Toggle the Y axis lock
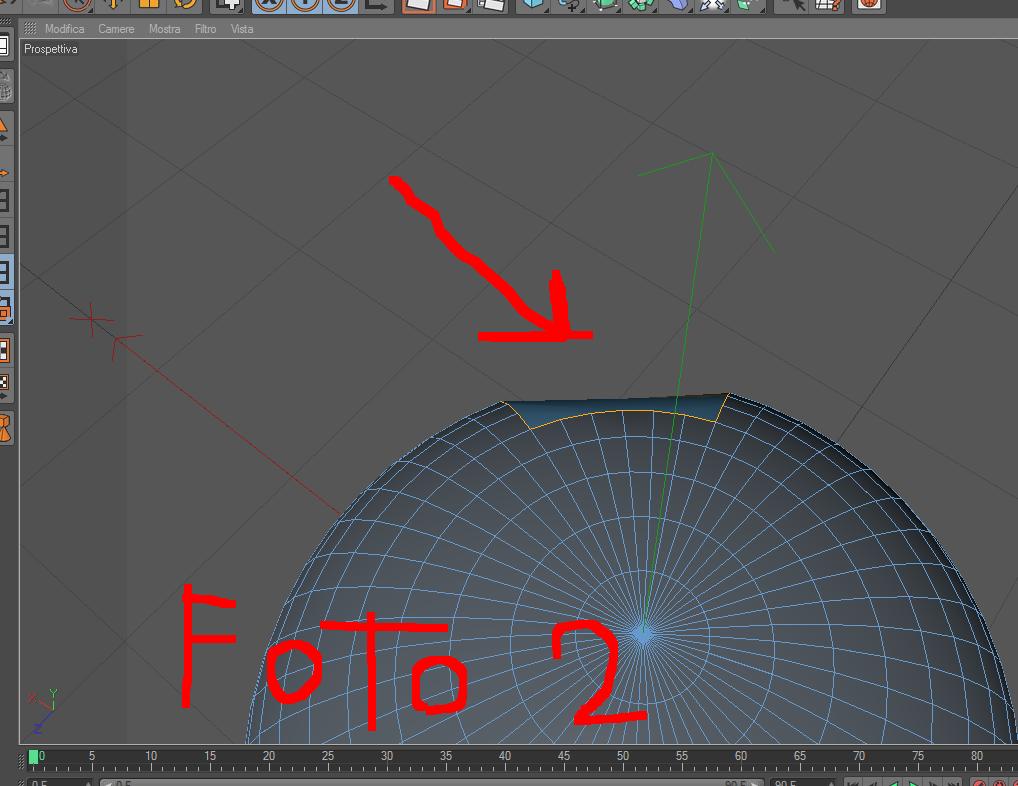This screenshot has height=786, width=1018. (304, 5)
